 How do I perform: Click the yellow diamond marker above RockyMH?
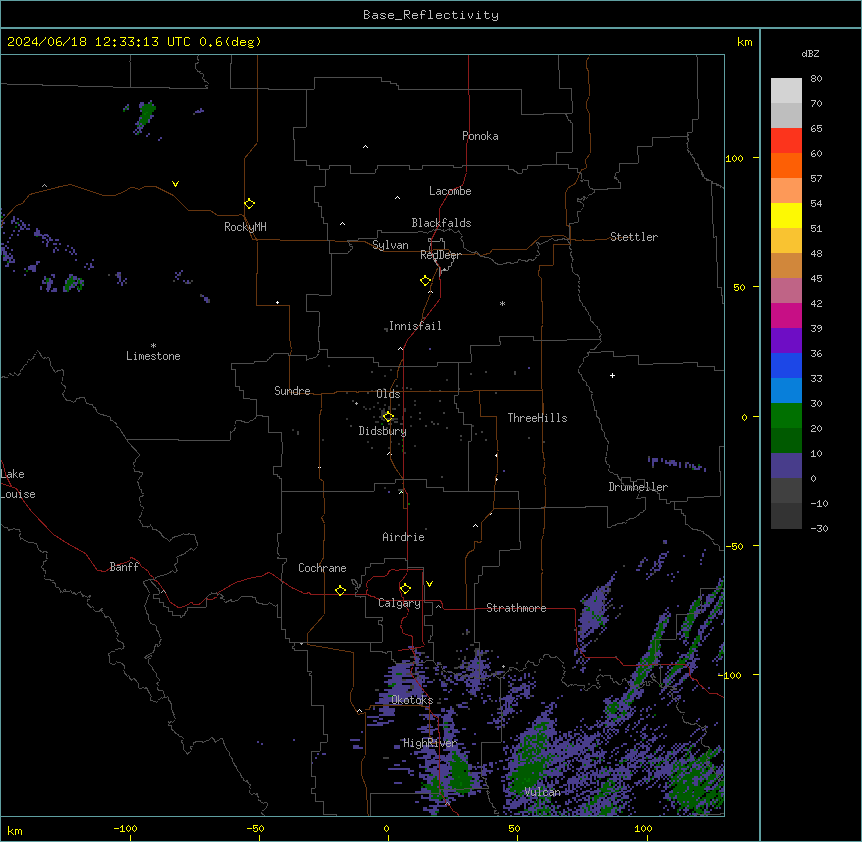249,204
